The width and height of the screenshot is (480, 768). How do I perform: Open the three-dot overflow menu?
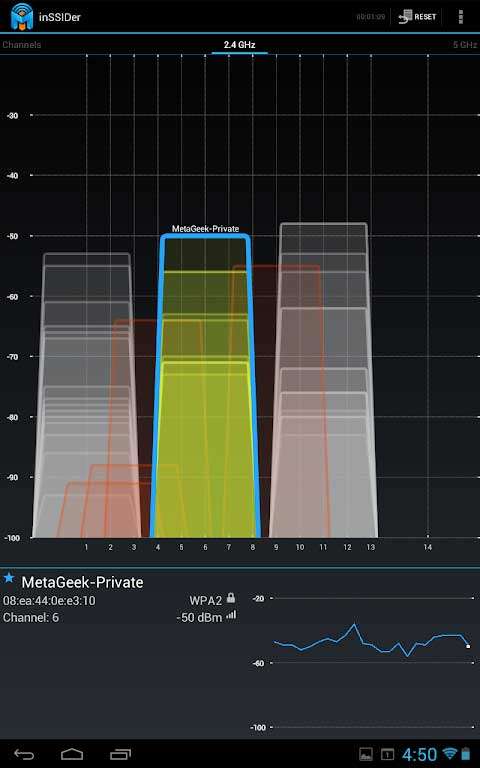(x=460, y=16)
